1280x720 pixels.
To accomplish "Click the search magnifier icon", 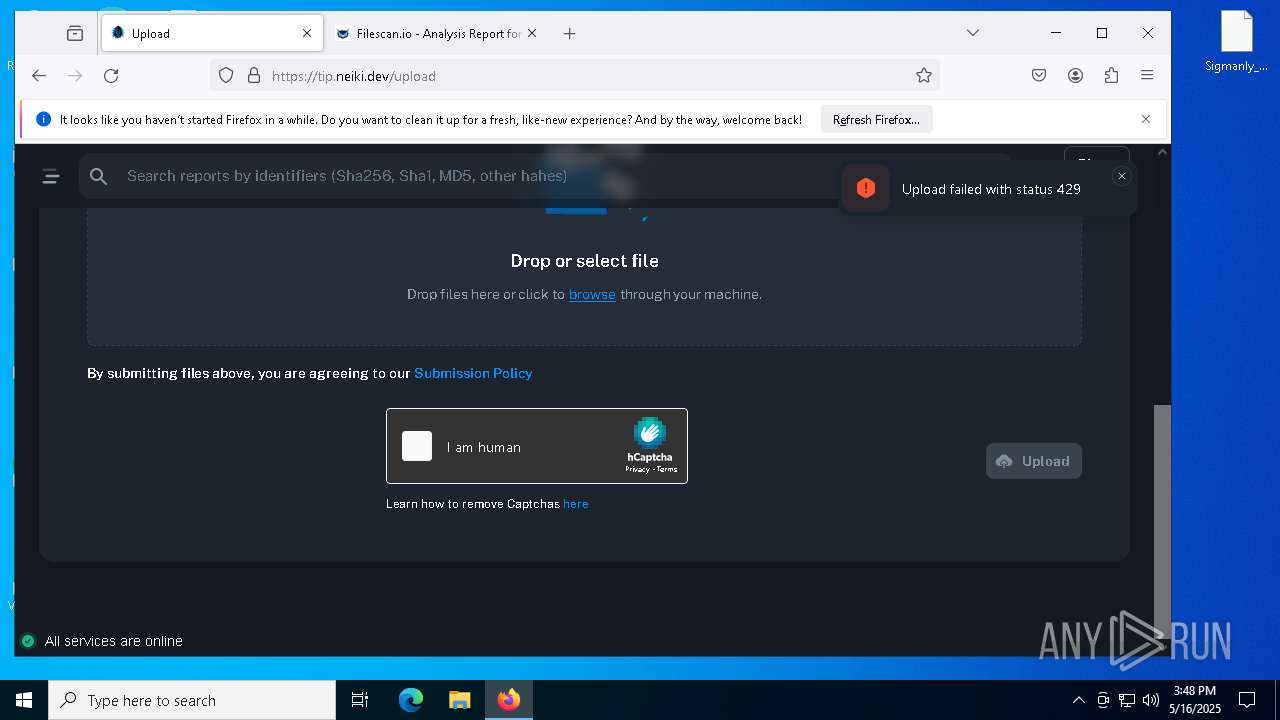I will point(98,176).
